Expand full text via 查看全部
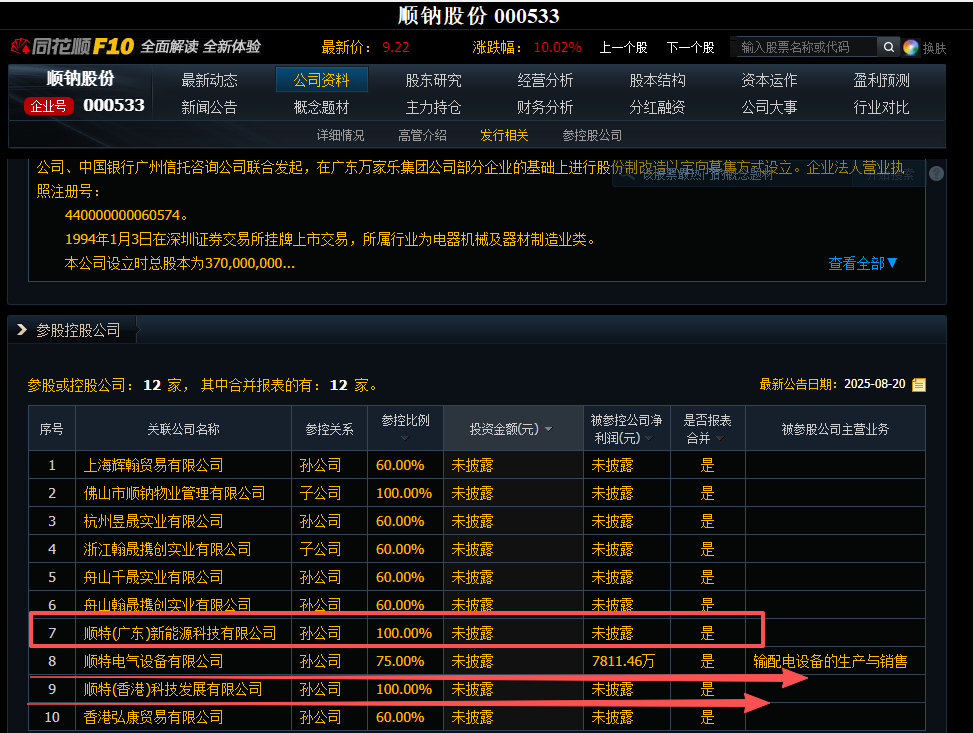The width and height of the screenshot is (973, 733). [863, 263]
